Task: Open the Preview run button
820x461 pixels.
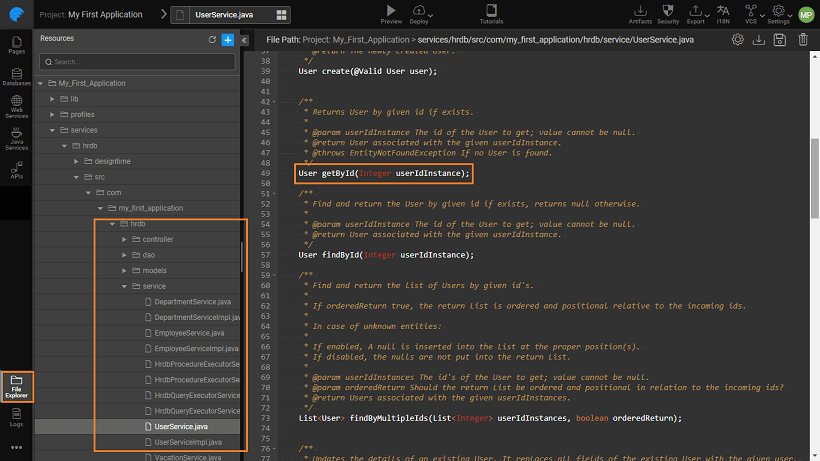Action: click(391, 13)
